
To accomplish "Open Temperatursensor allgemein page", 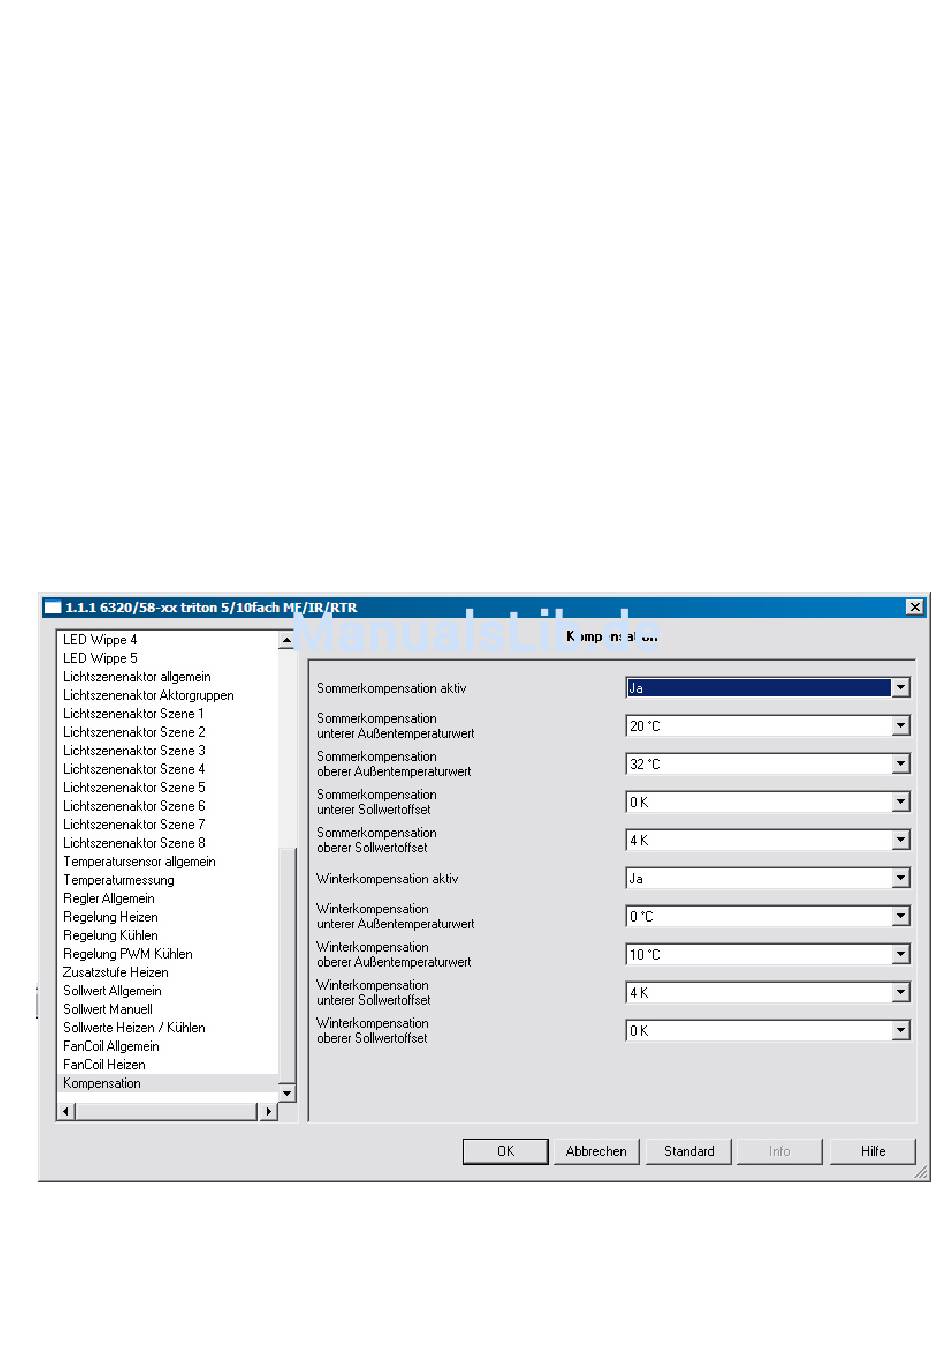I will 139,862.
